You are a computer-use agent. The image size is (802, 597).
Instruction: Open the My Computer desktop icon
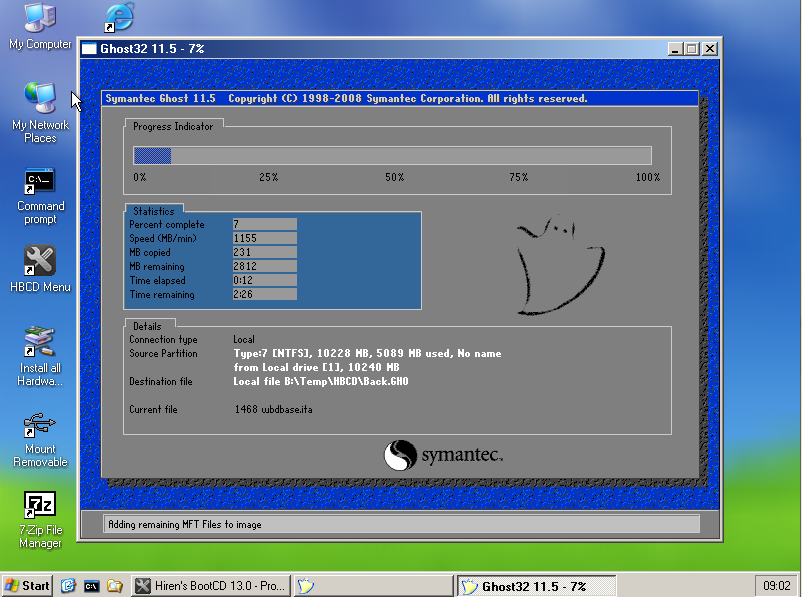[40, 26]
